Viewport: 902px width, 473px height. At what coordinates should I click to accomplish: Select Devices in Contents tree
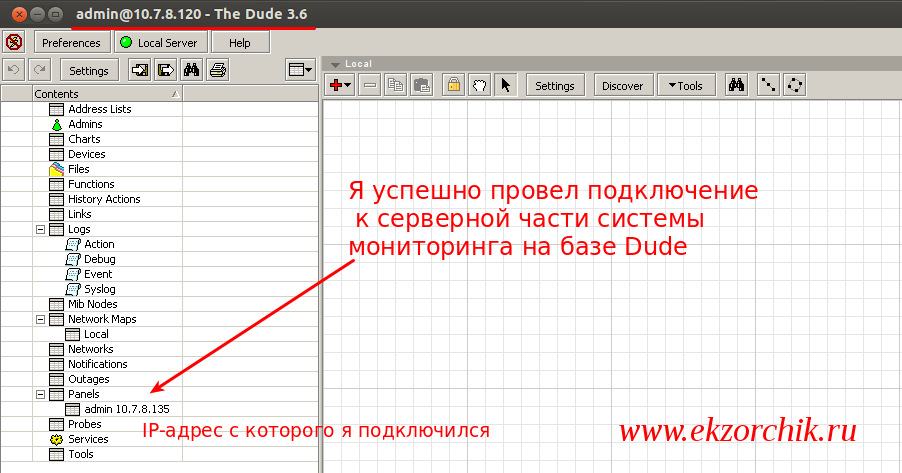tap(87, 154)
